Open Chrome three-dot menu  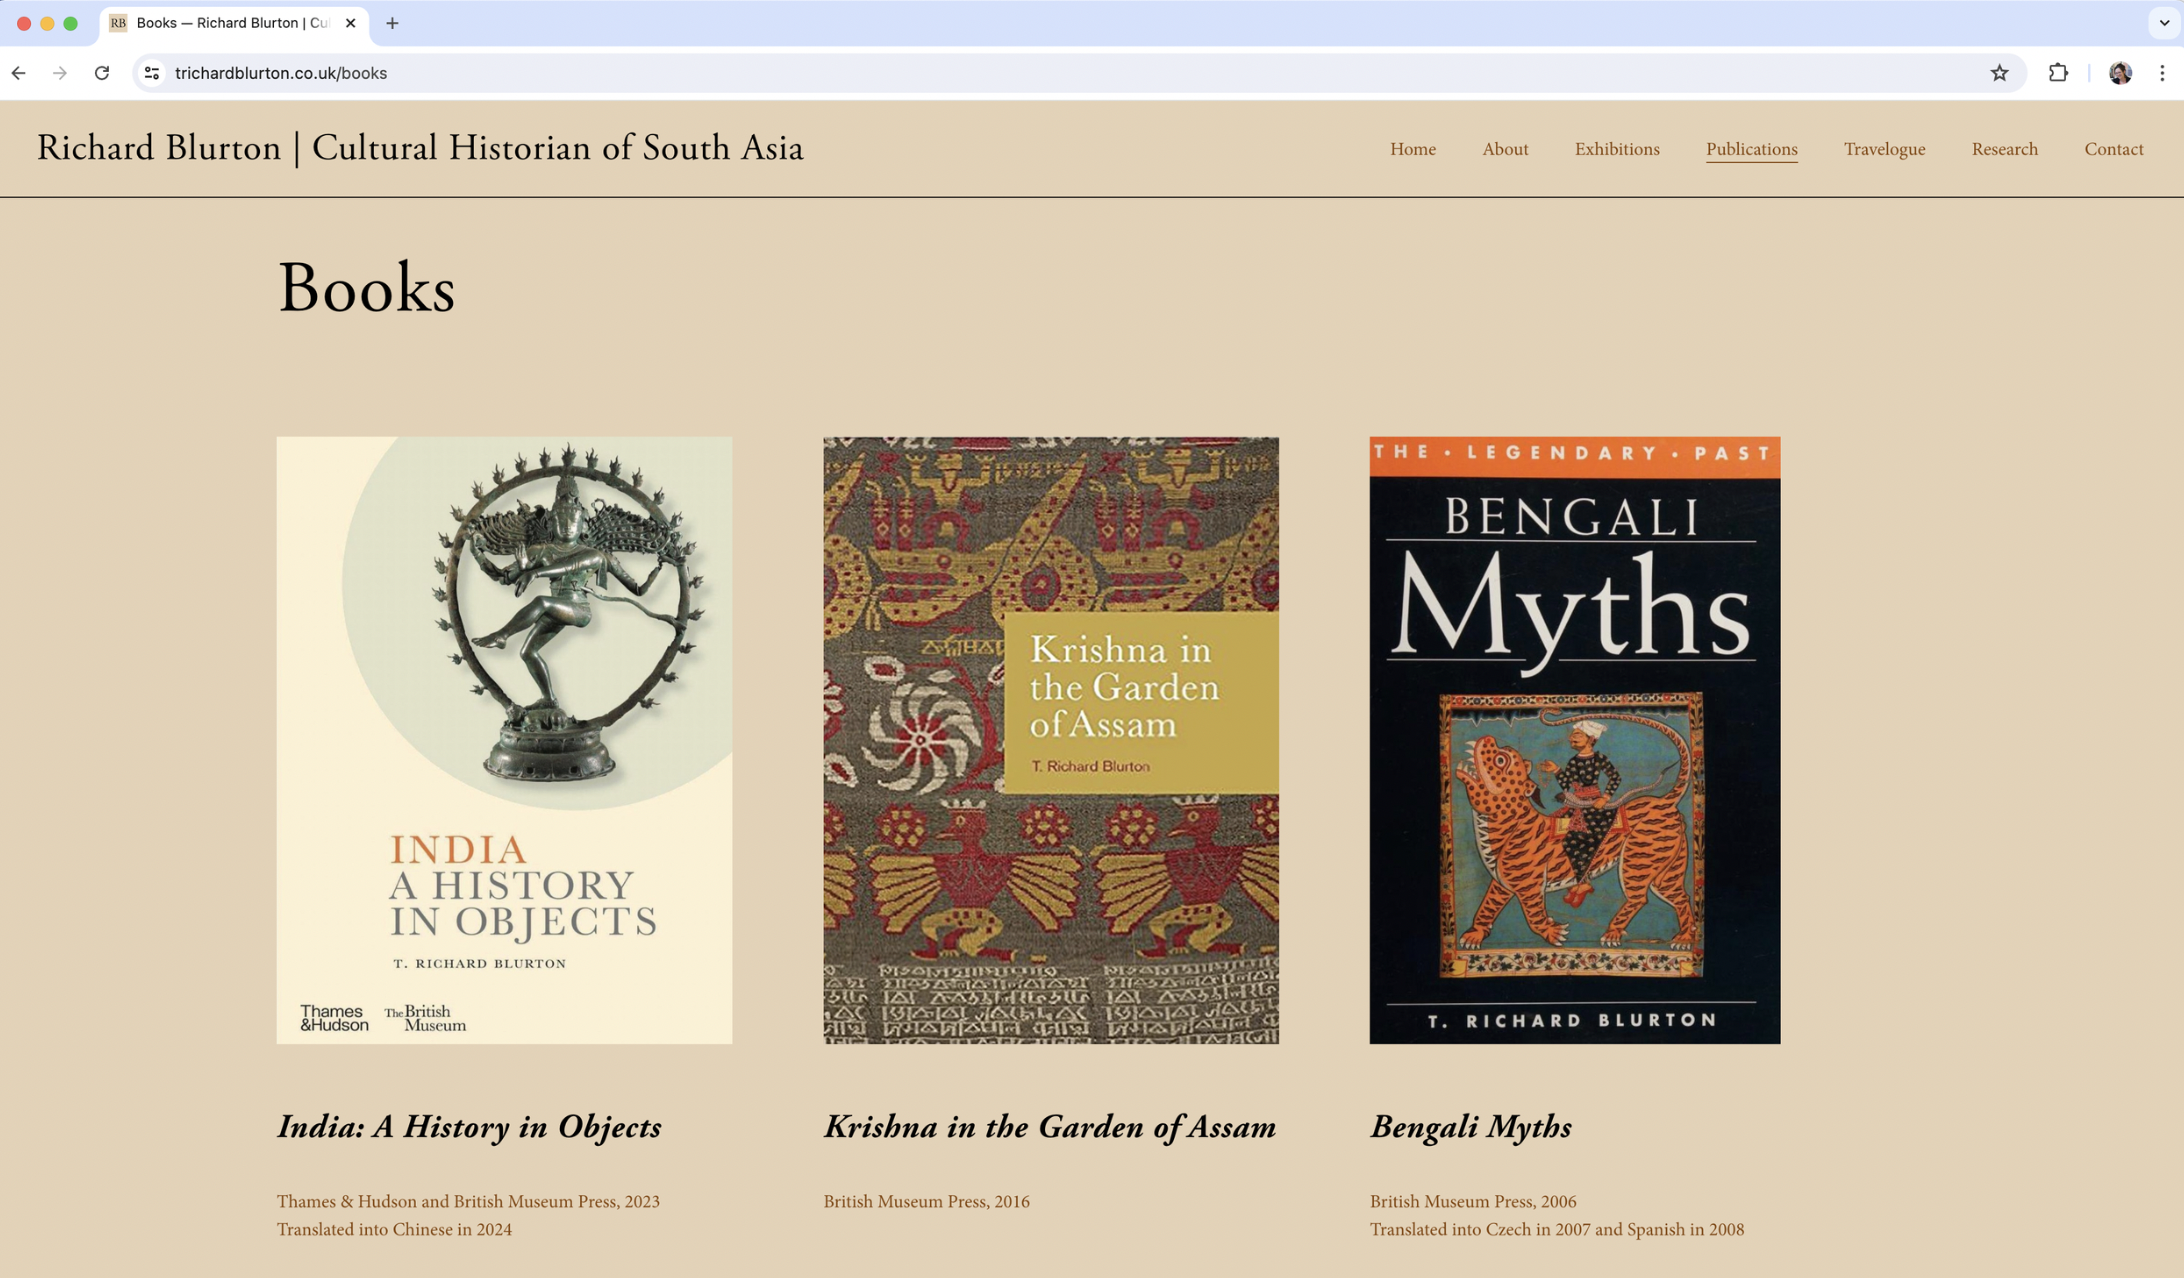pos(2162,73)
